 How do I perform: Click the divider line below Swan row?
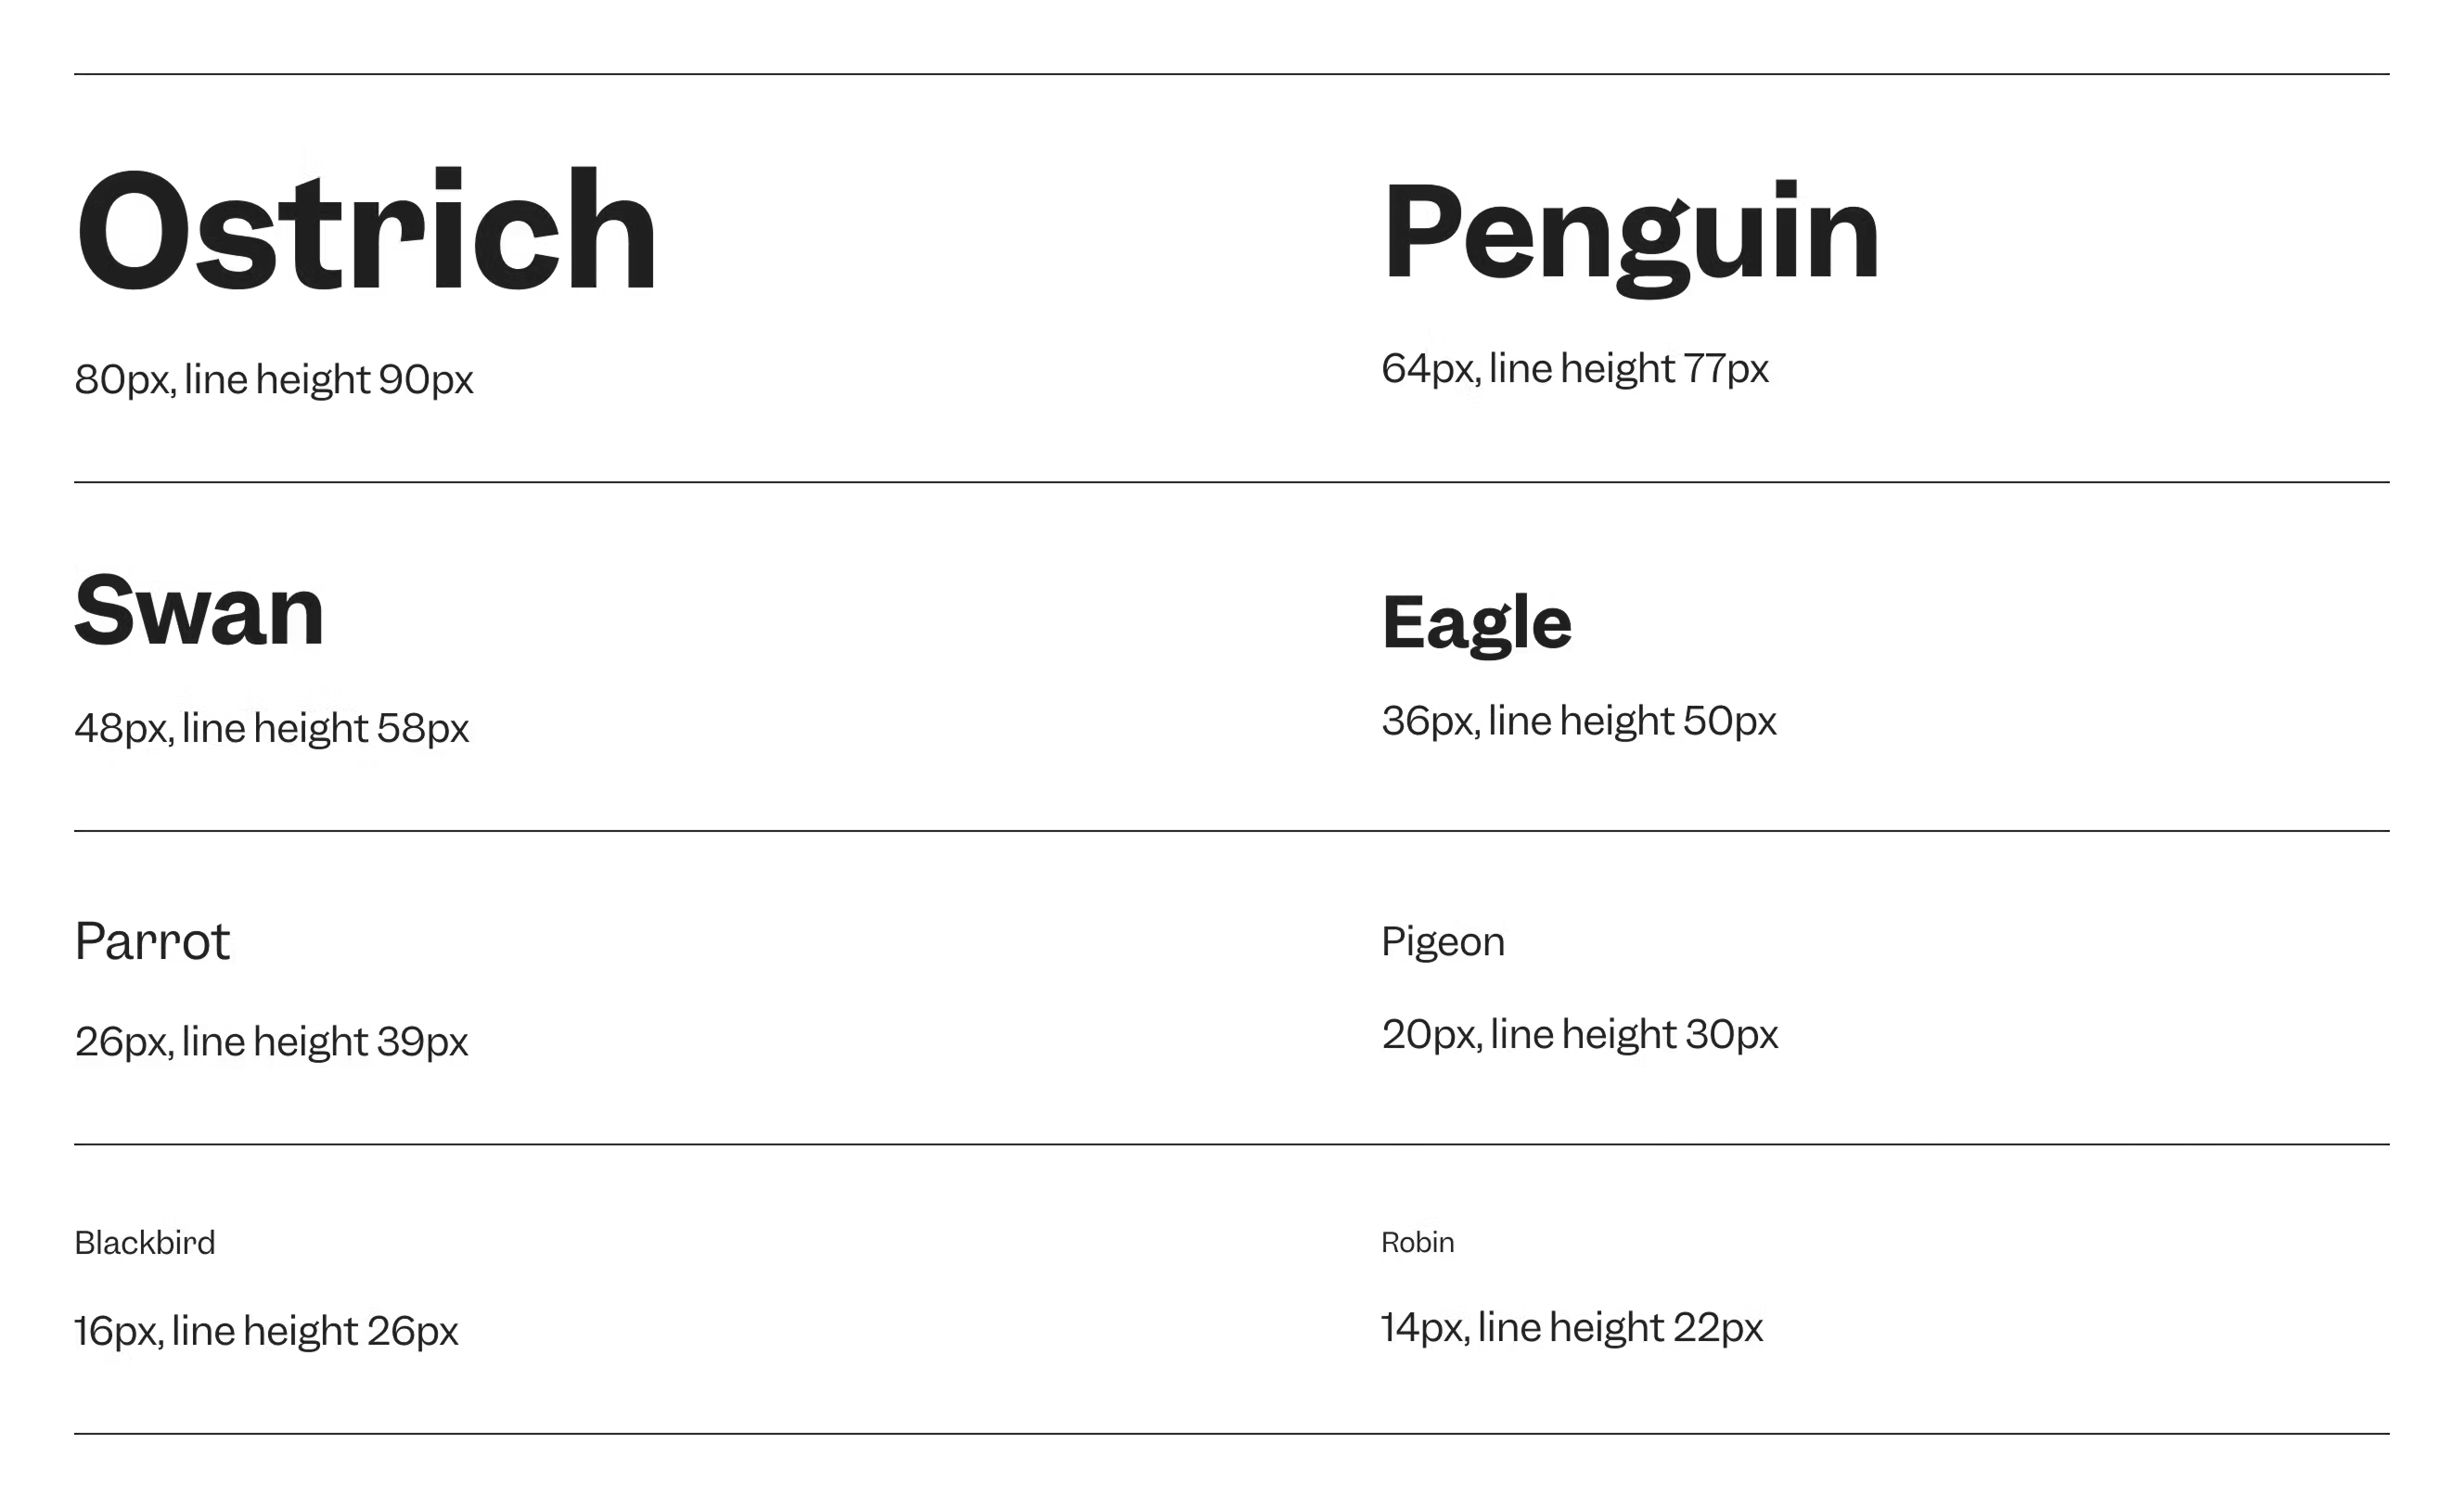pyautogui.click(x=1232, y=831)
